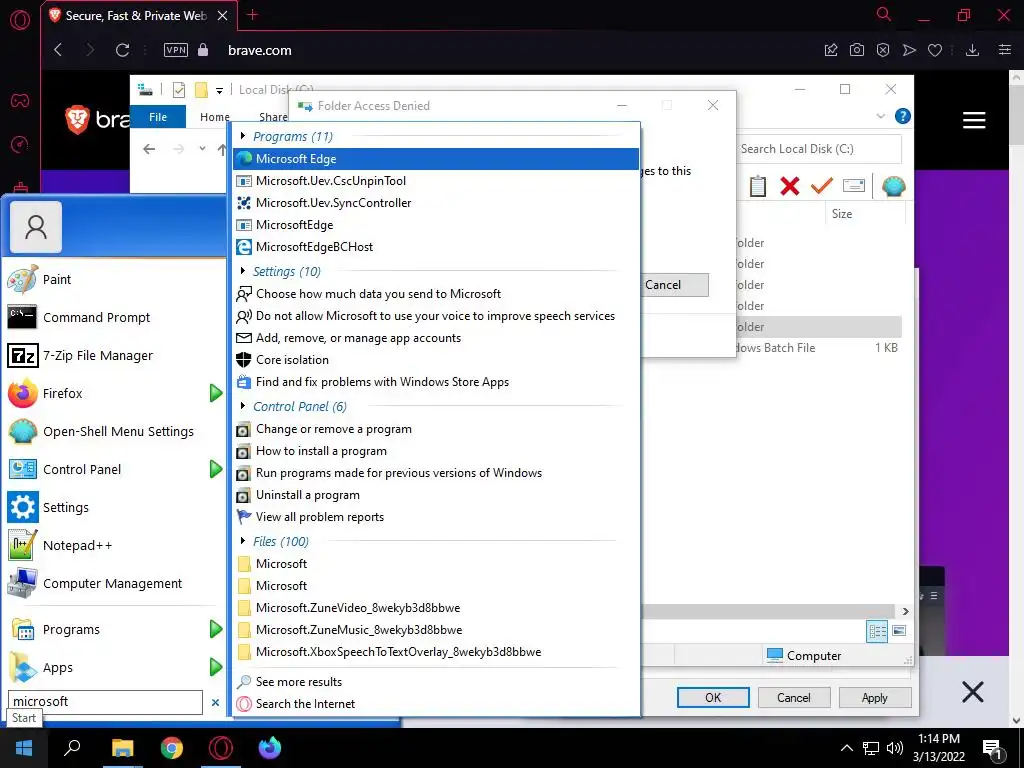Open Open-Shell Menu Settings
The width and height of the screenshot is (1024, 768).
(114, 432)
